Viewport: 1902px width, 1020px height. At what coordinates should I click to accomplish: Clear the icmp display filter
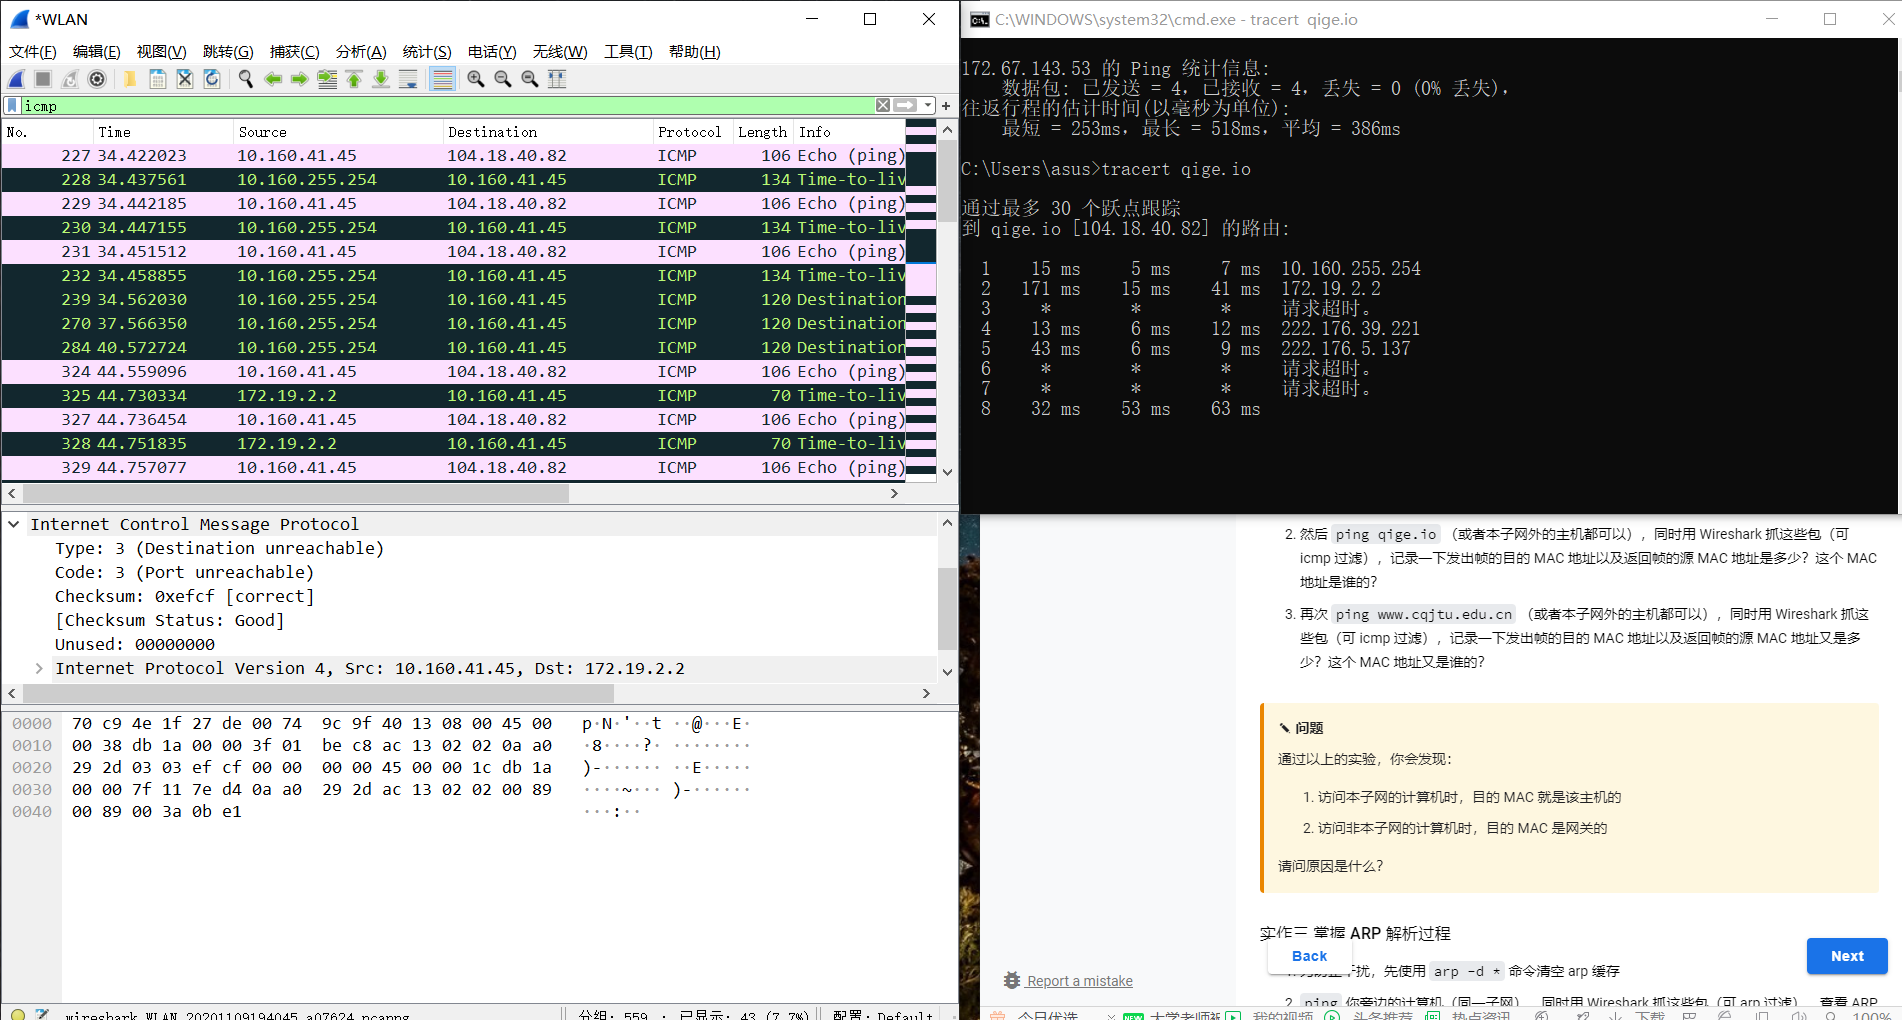(883, 105)
